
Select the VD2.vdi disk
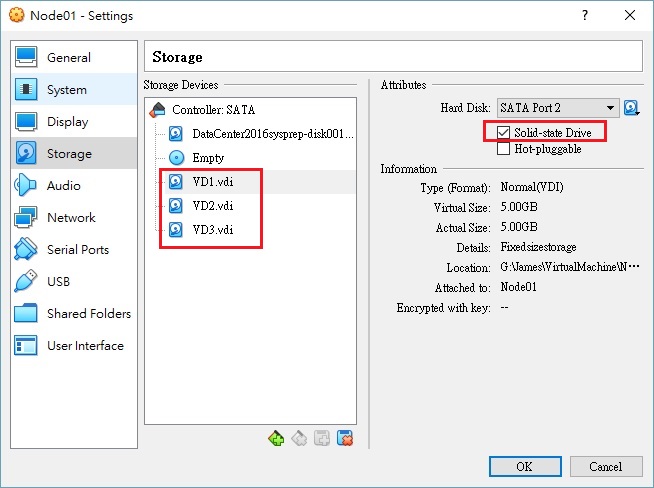point(212,206)
